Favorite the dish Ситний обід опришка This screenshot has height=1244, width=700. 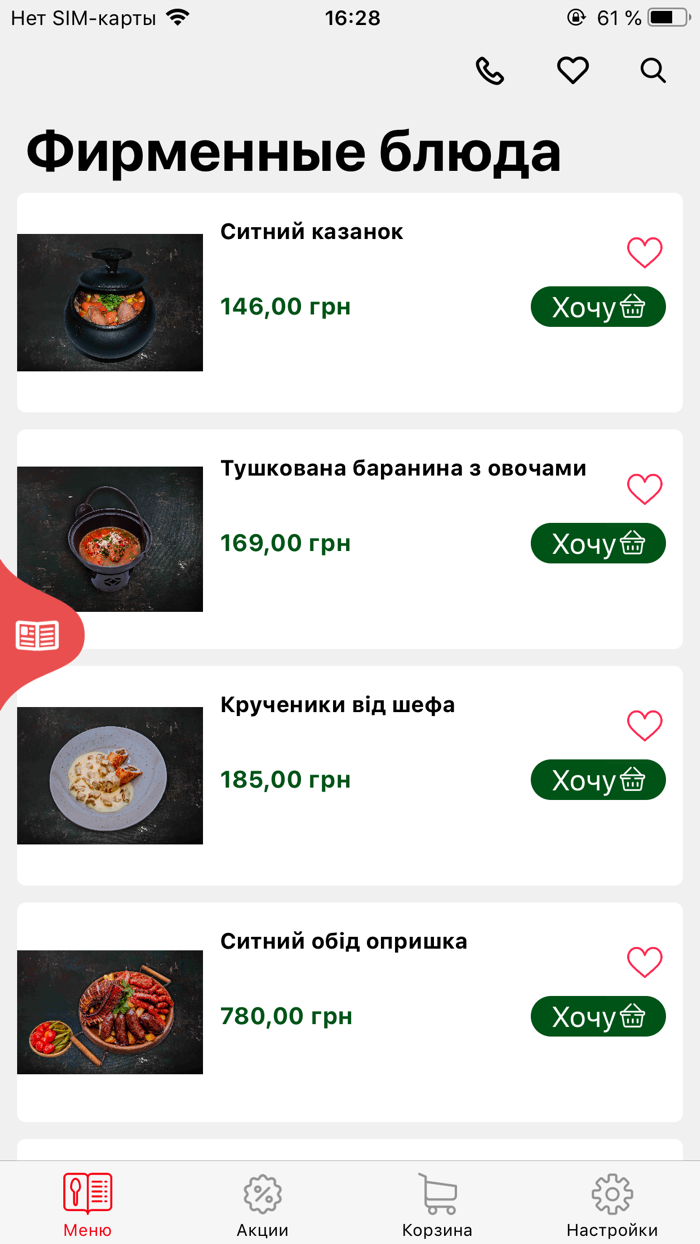[x=645, y=961]
